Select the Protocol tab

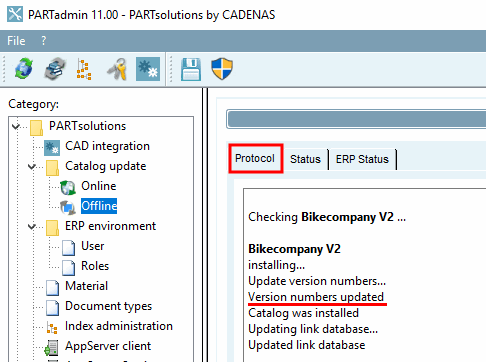point(255,158)
